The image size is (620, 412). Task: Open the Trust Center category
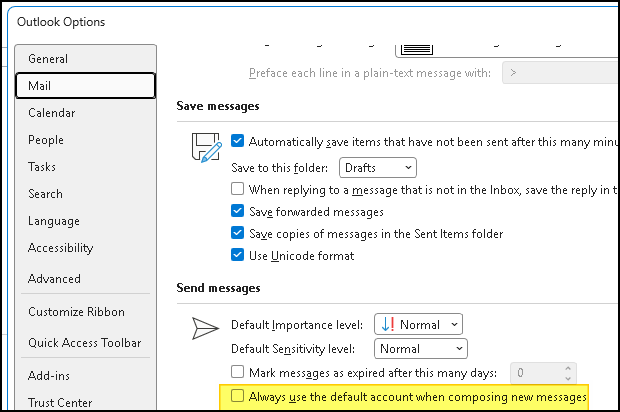point(85,402)
